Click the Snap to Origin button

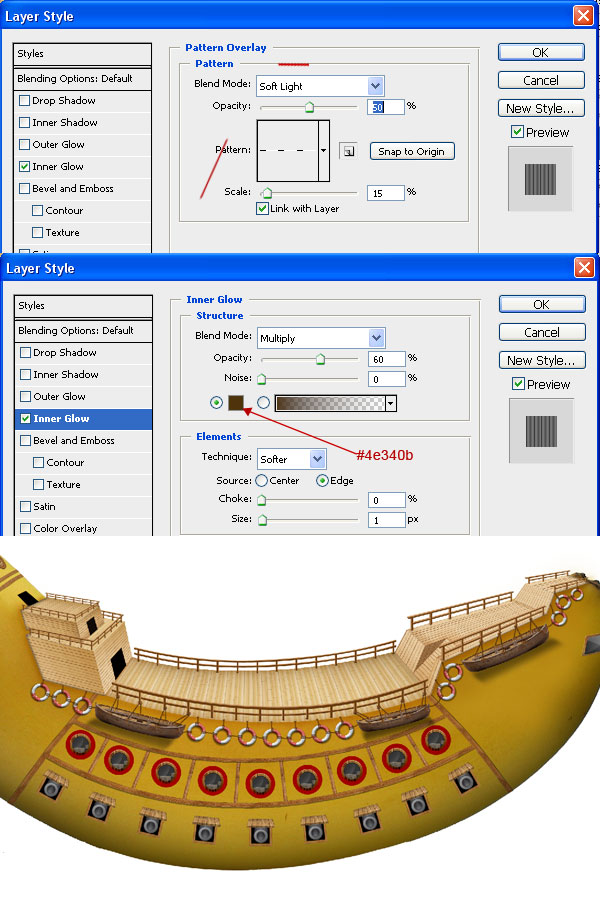[411, 151]
